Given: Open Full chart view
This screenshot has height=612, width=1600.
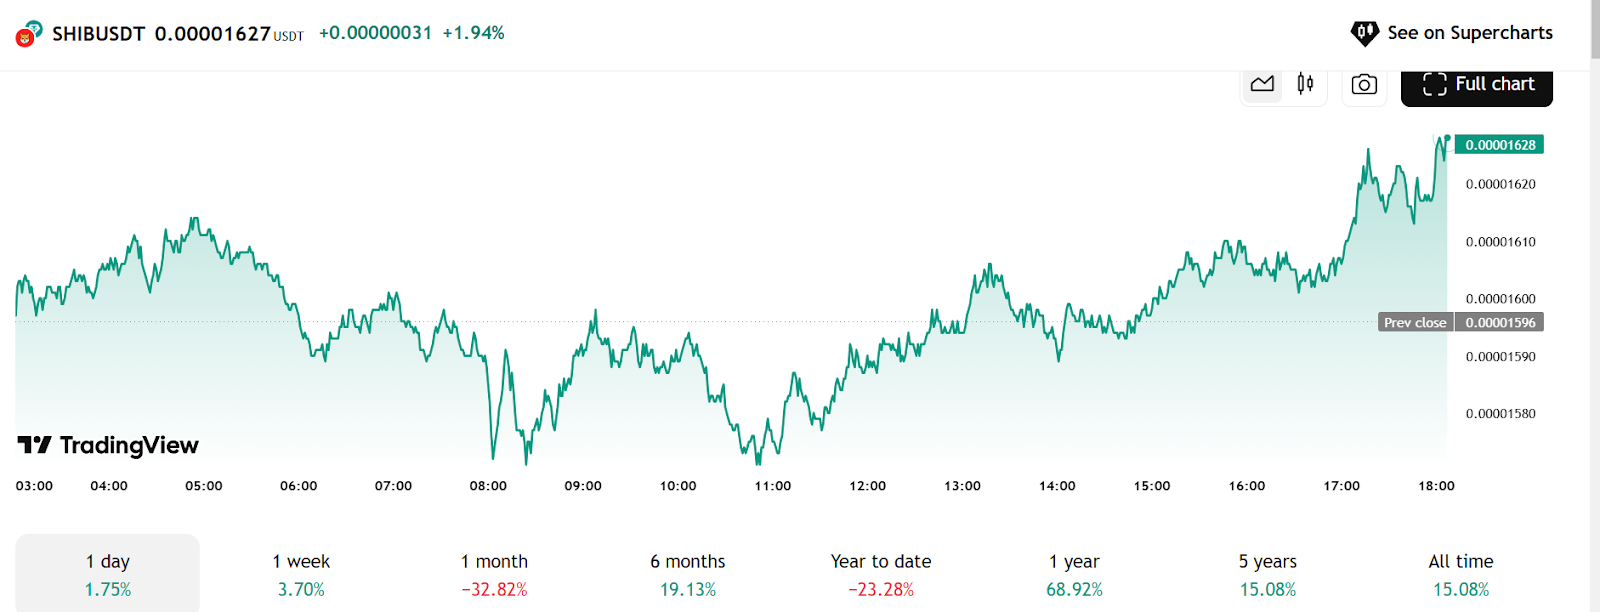Looking at the screenshot, I should point(1477,85).
